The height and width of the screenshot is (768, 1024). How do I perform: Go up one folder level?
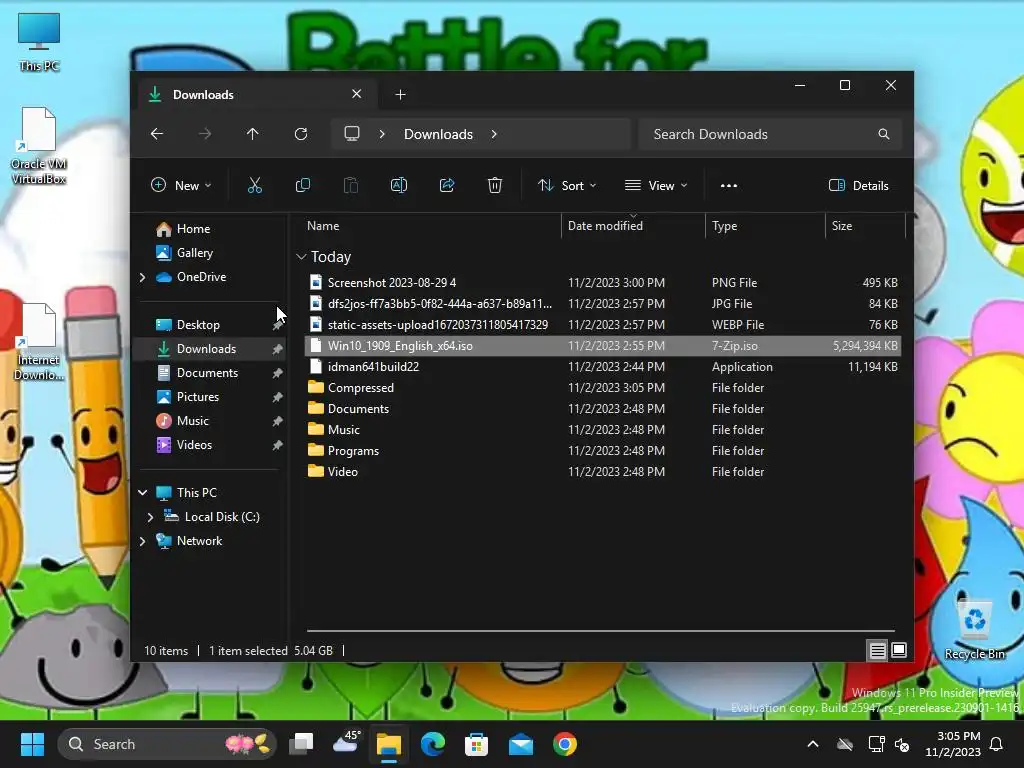(x=253, y=134)
